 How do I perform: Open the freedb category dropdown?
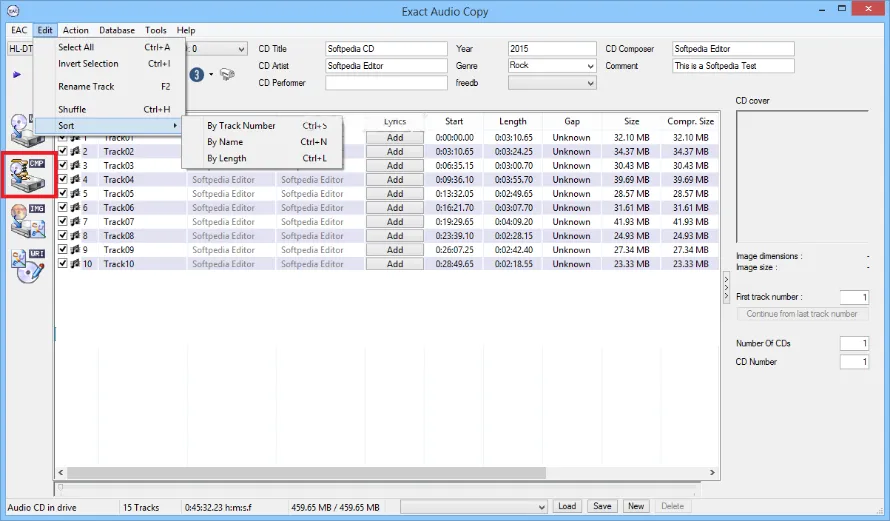point(552,83)
